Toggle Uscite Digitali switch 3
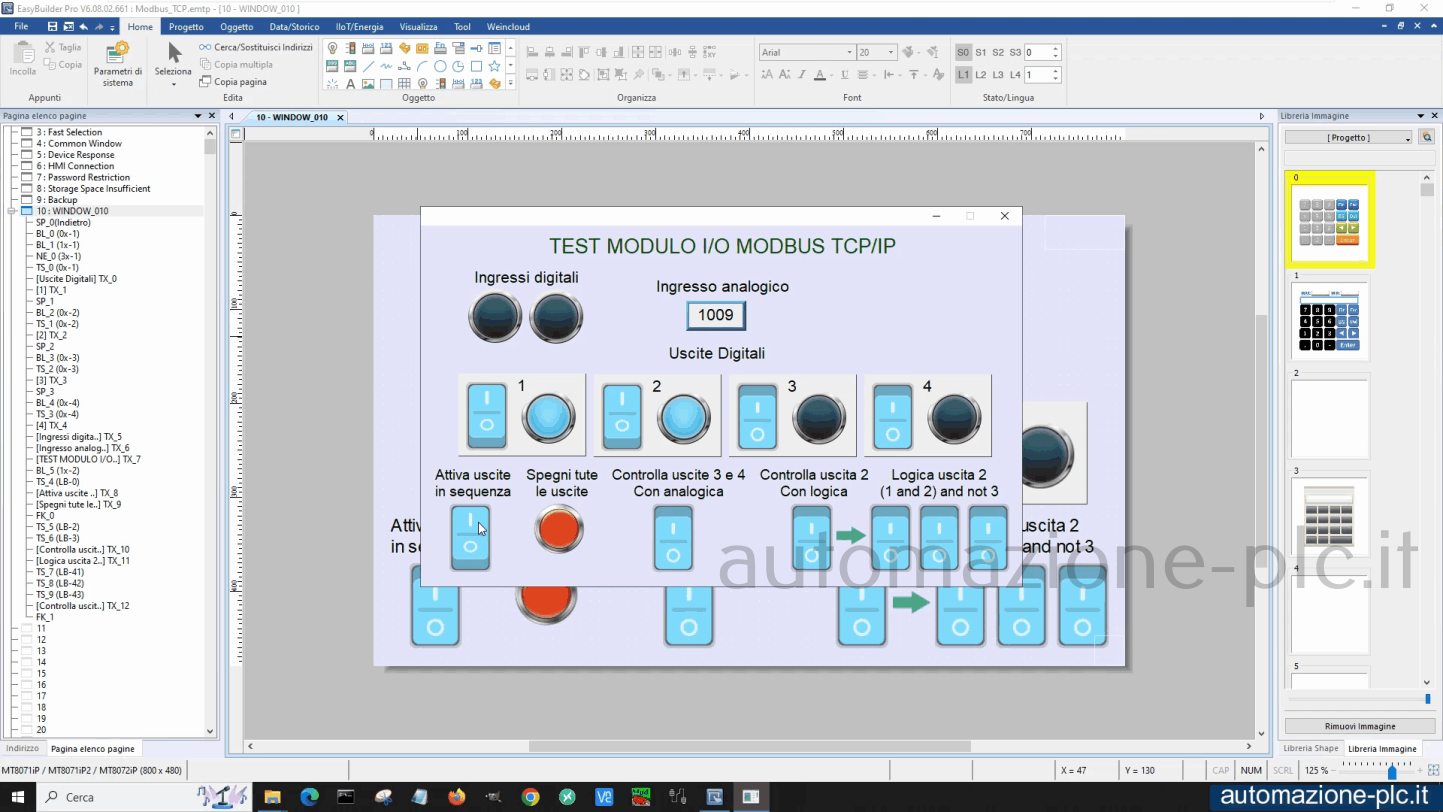This screenshot has height=812, width=1443. 757,416
